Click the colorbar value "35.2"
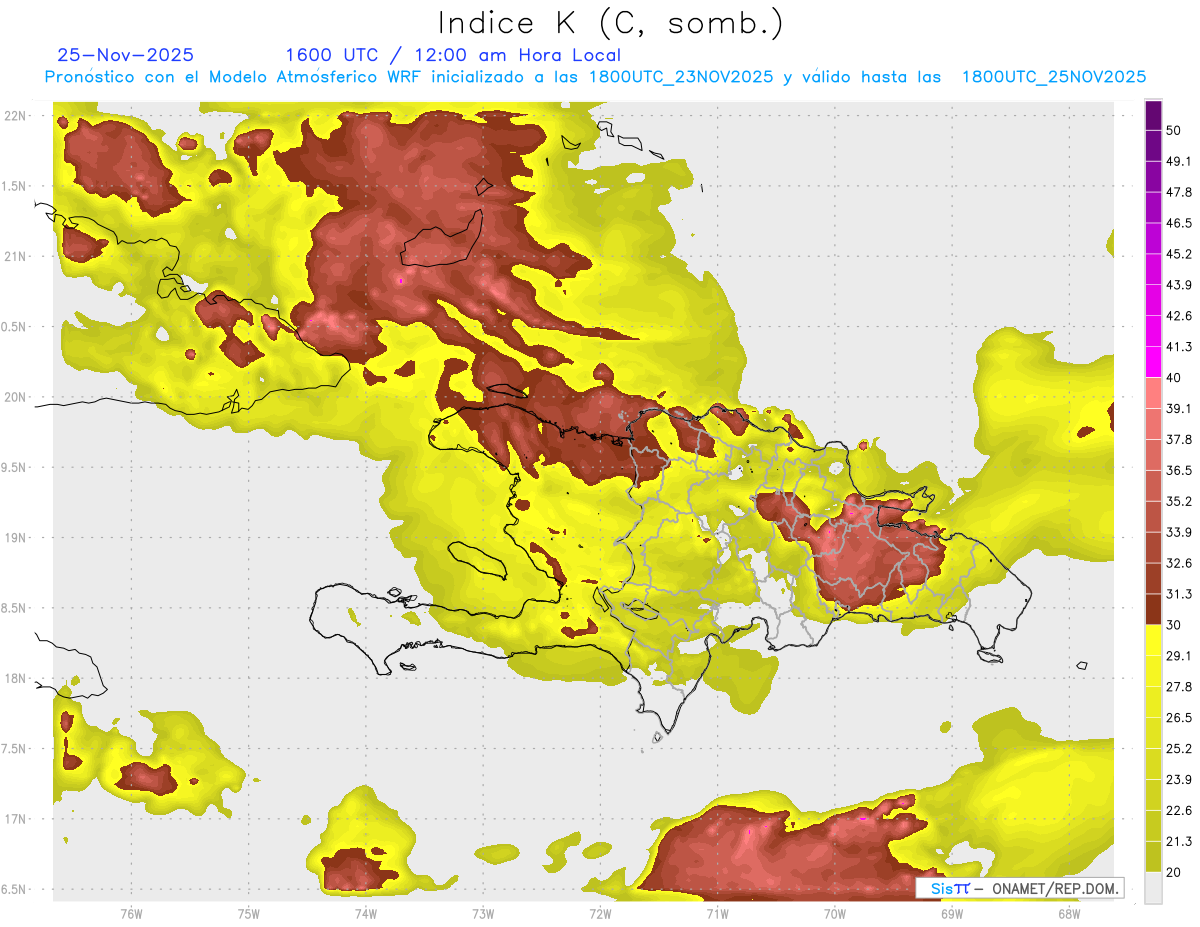The height and width of the screenshot is (927, 1200). click(x=1179, y=501)
